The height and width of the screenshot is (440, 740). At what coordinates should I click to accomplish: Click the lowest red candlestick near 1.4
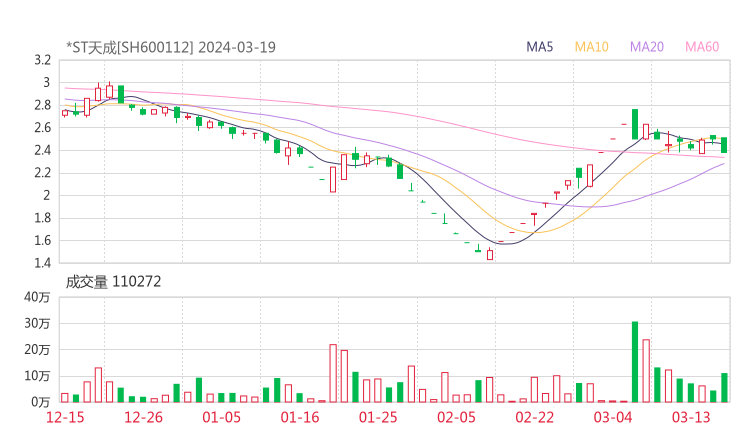[490, 254]
